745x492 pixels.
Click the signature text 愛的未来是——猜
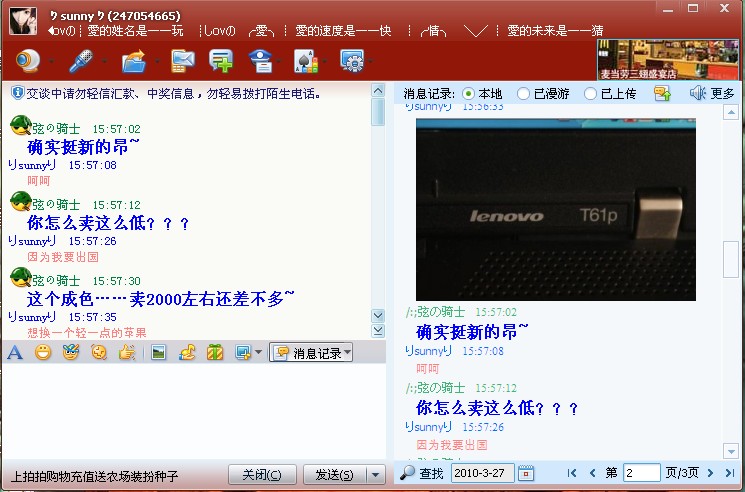tap(555, 31)
